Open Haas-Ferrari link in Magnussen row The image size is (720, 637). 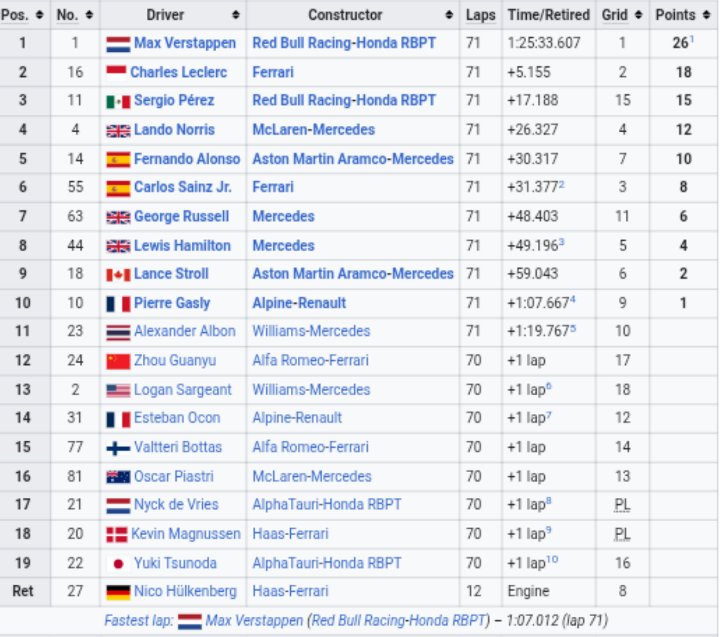(290, 534)
